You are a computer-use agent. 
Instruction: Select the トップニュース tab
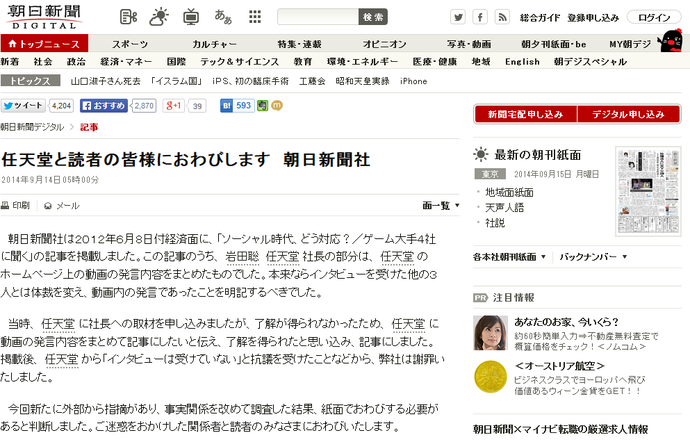(44, 44)
